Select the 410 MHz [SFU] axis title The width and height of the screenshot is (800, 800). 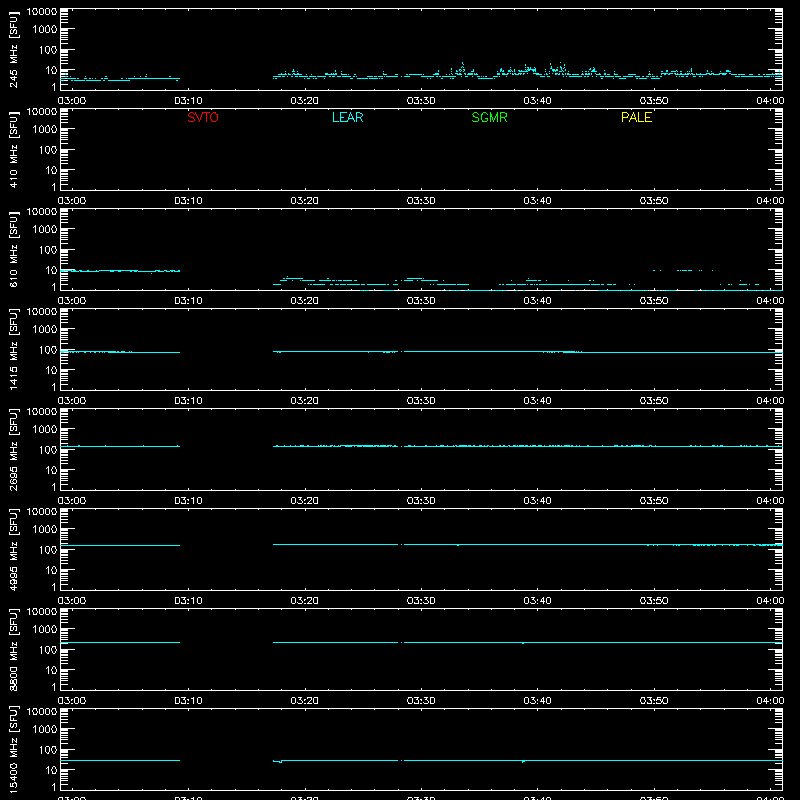click(x=14, y=149)
